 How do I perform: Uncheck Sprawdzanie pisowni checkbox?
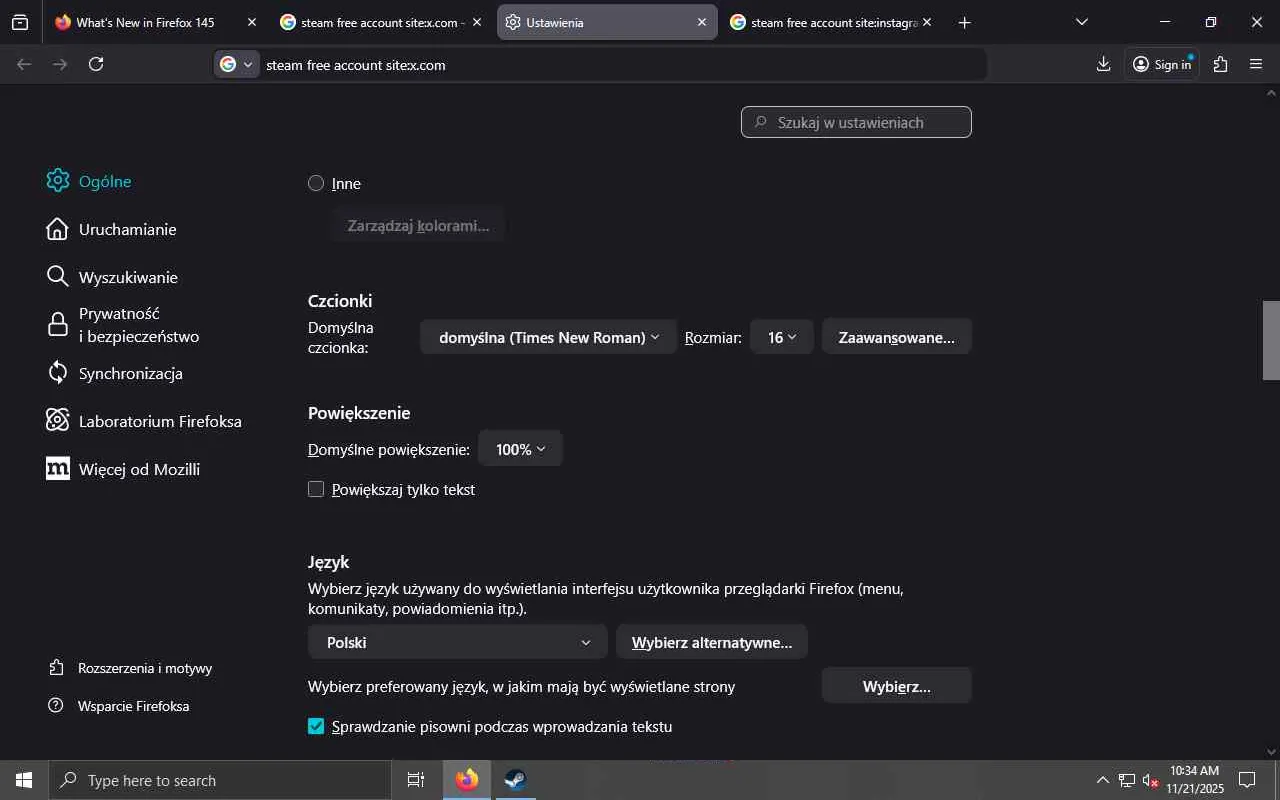pos(316,726)
